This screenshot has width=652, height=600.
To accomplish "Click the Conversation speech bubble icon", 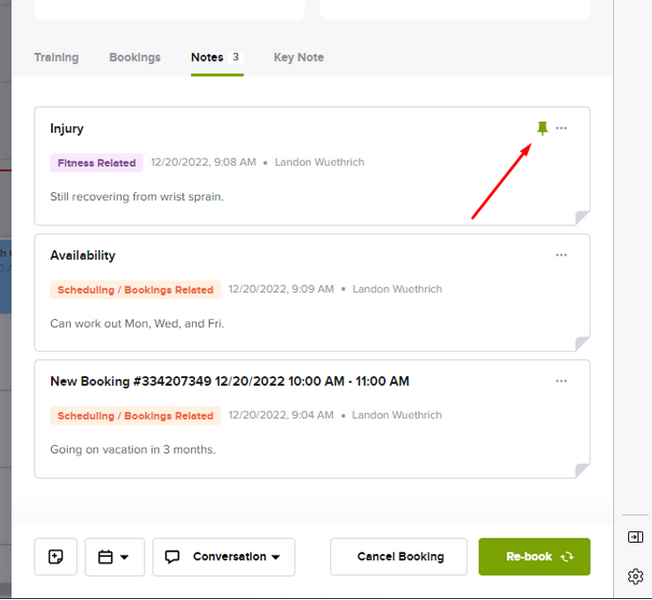I will 172,557.
